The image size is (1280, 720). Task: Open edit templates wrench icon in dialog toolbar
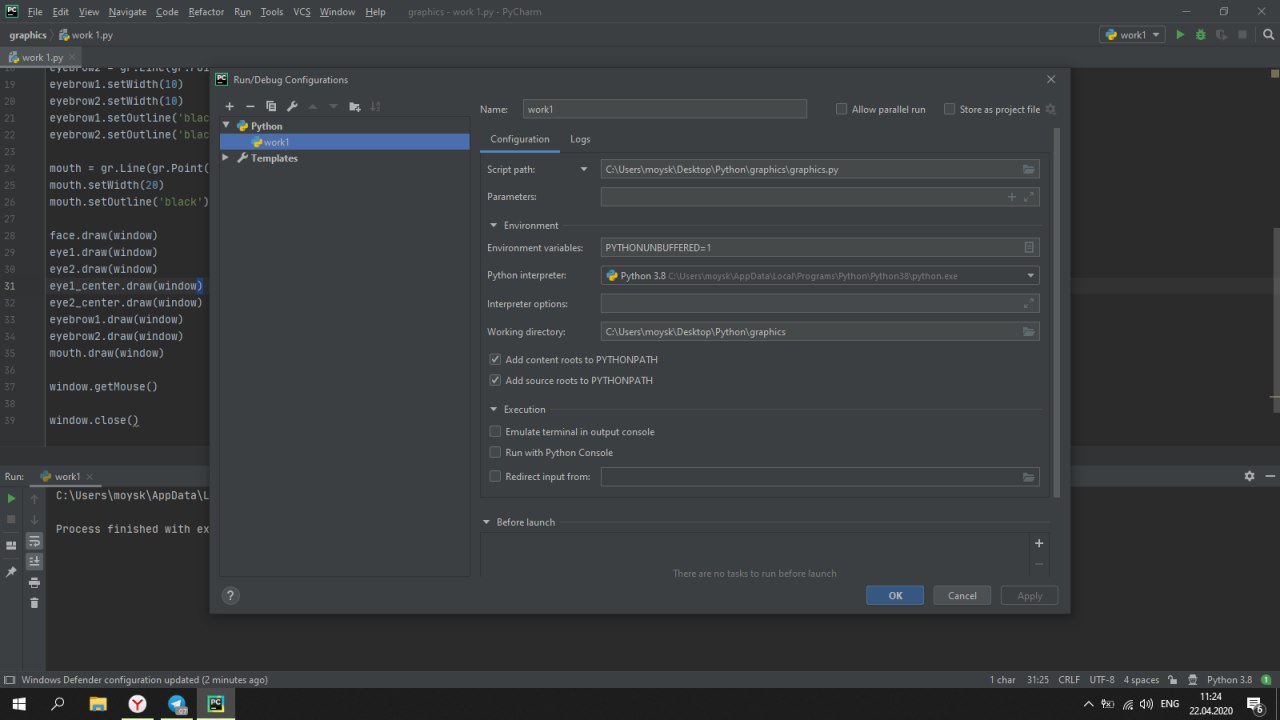[292, 106]
